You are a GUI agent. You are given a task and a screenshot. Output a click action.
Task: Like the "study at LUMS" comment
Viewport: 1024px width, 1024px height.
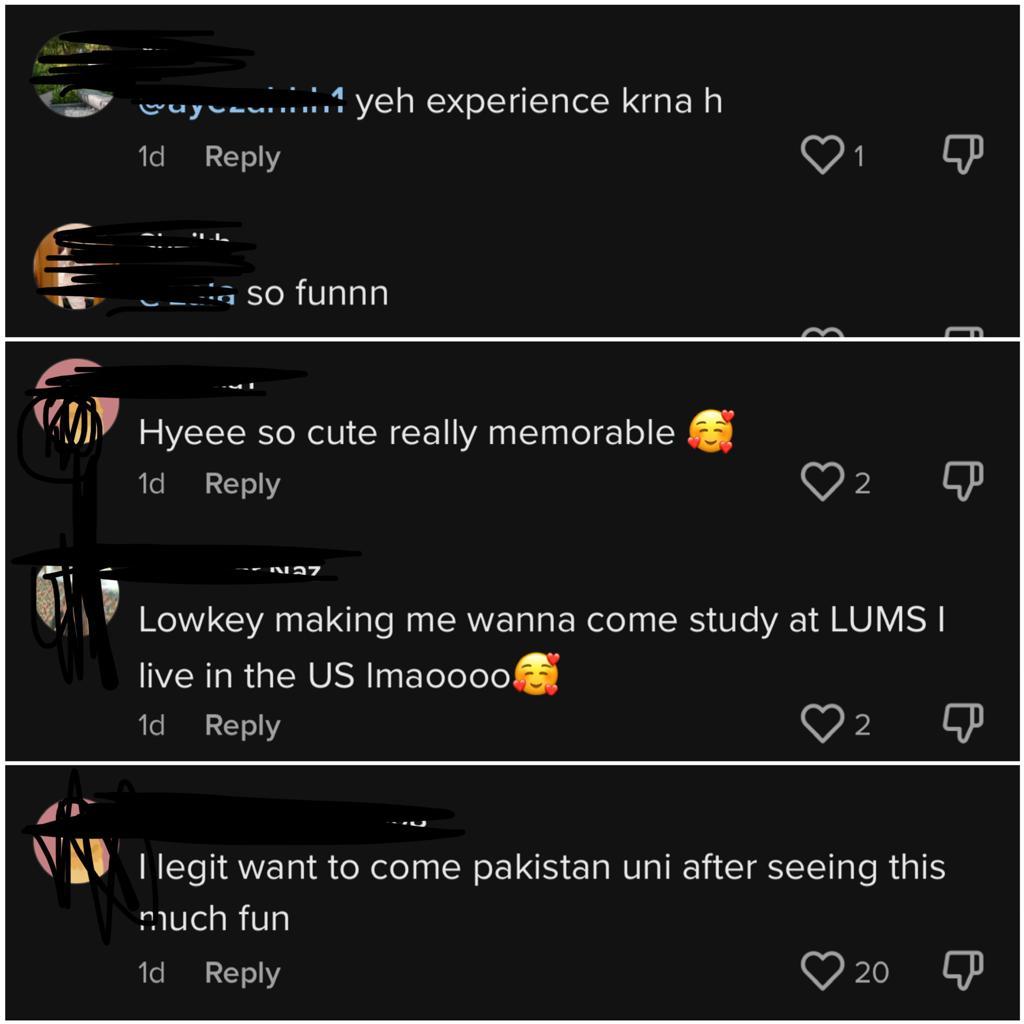point(822,724)
